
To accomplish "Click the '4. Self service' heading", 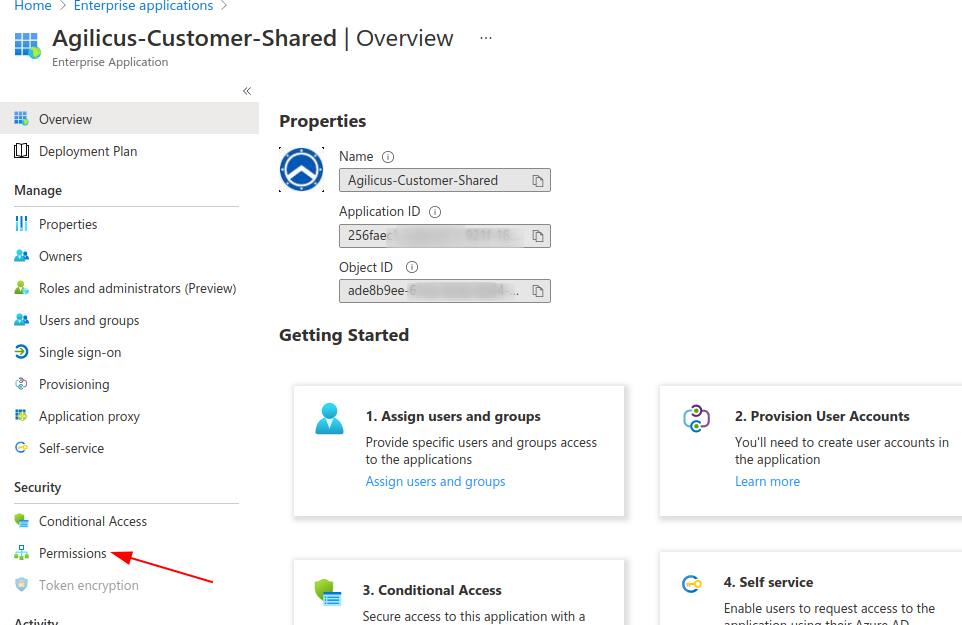I will coord(768,582).
